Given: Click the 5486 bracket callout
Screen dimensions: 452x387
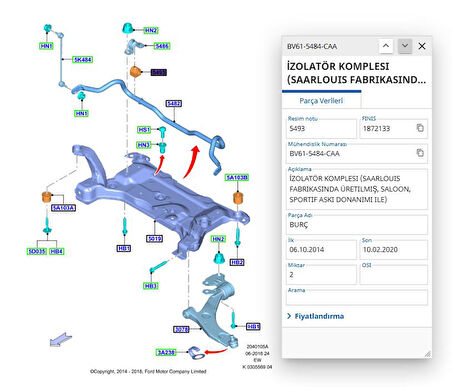Looking at the screenshot, I should [x=162, y=46].
